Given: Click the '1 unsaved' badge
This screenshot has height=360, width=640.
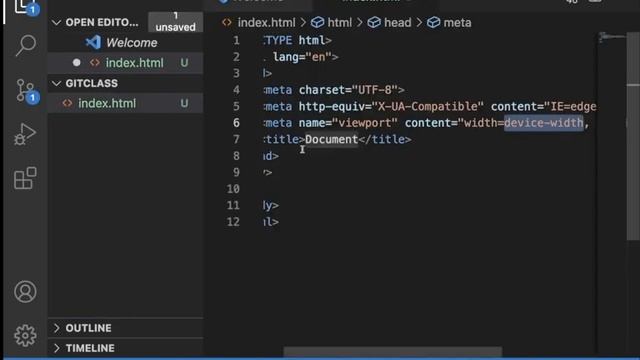Looking at the screenshot, I should pos(176,22).
